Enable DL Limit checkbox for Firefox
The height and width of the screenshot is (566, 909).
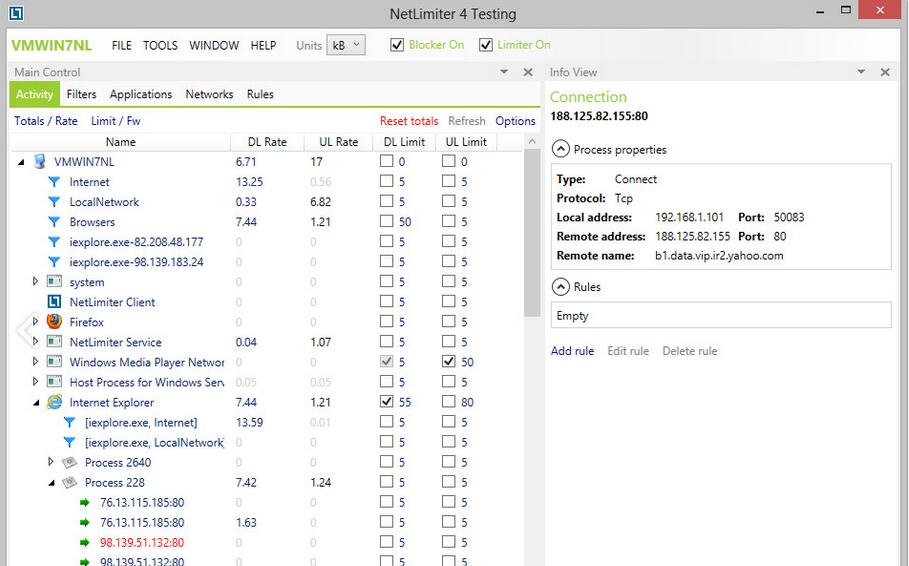[387, 321]
